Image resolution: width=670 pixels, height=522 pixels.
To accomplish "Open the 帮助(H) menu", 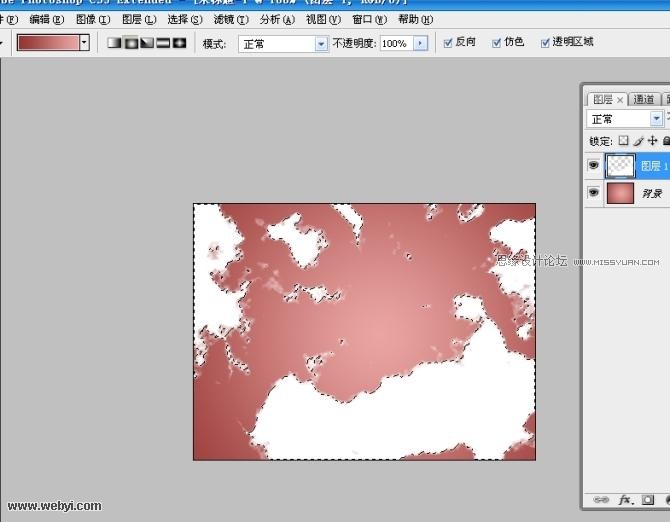I will pos(415,20).
